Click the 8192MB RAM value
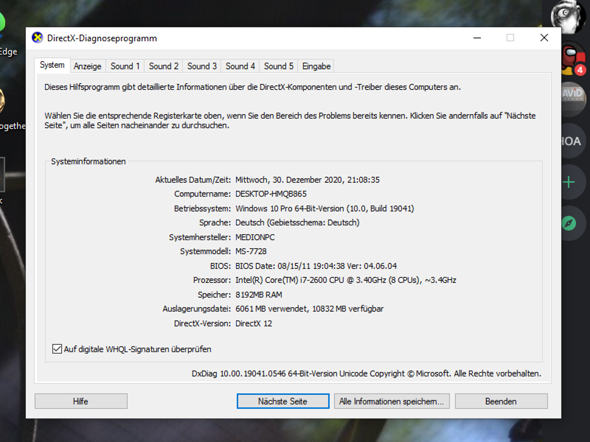Viewport: 590px width, 442px height. (x=259, y=295)
